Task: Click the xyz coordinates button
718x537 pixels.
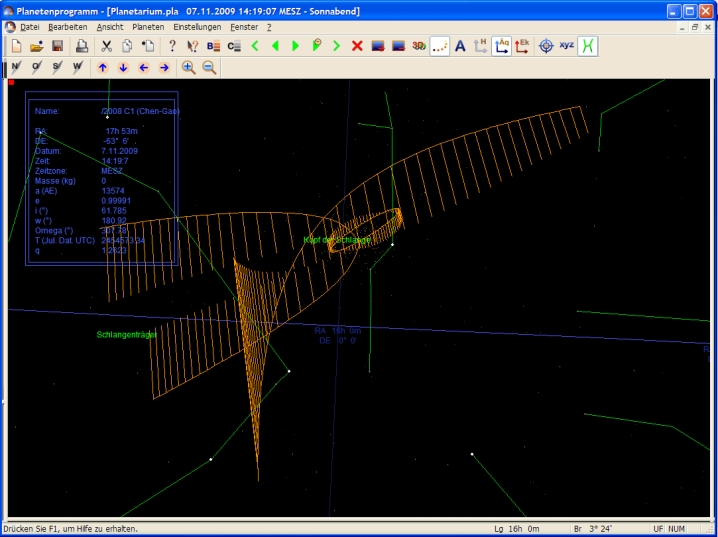Action: coord(567,46)
